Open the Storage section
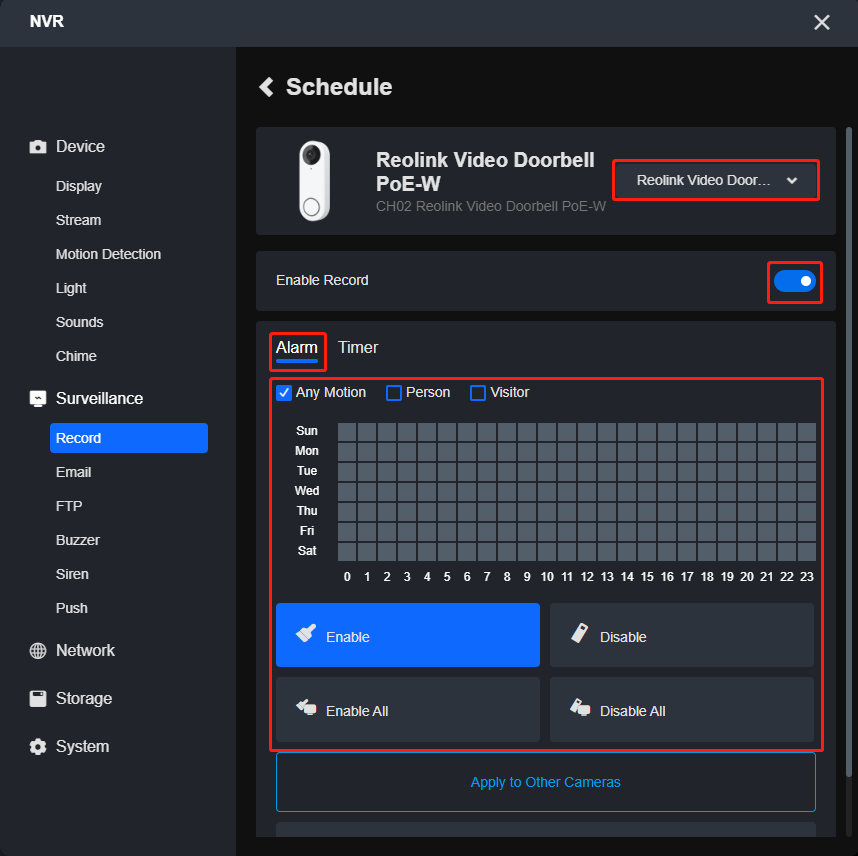The image size is (858, 856). pos(84,699)
